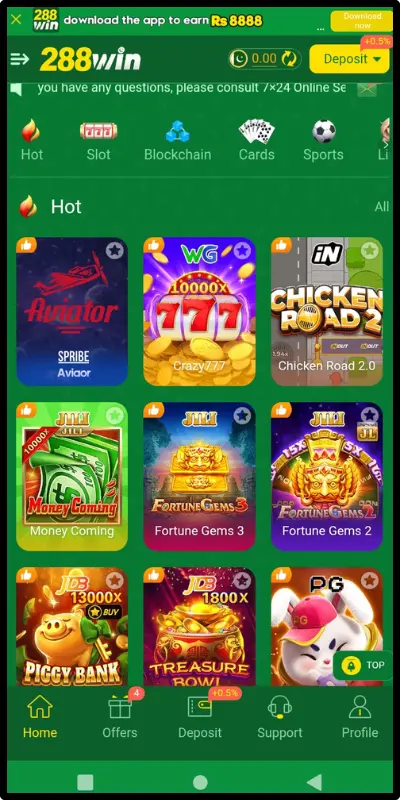Toggle favorite star on Crazy777

point(242,251)
